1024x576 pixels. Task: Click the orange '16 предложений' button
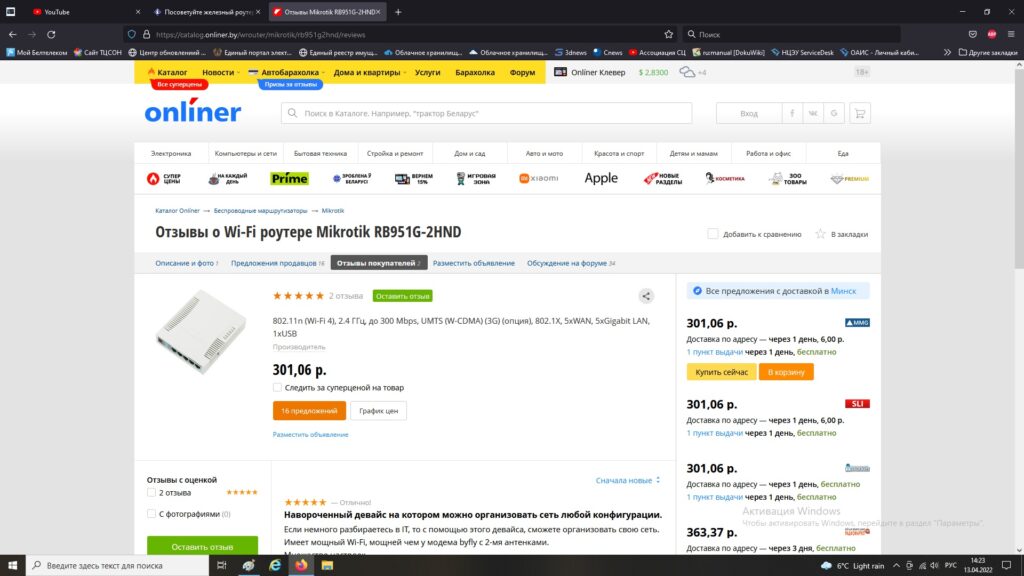point(309,411)
